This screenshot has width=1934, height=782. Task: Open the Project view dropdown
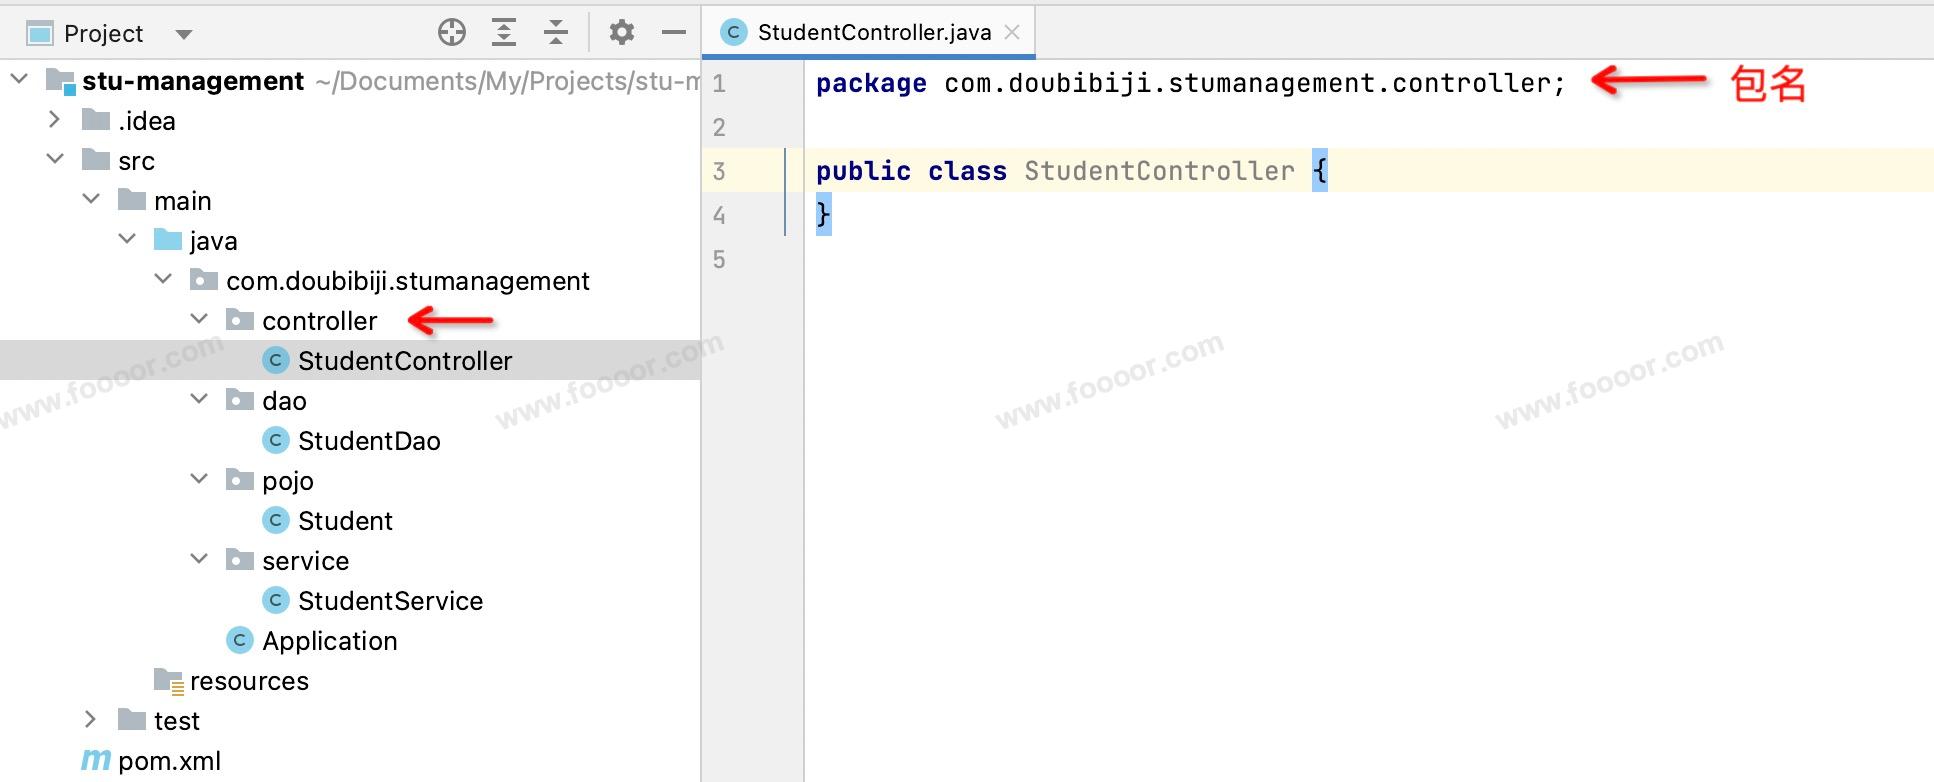tap(183, 34)
